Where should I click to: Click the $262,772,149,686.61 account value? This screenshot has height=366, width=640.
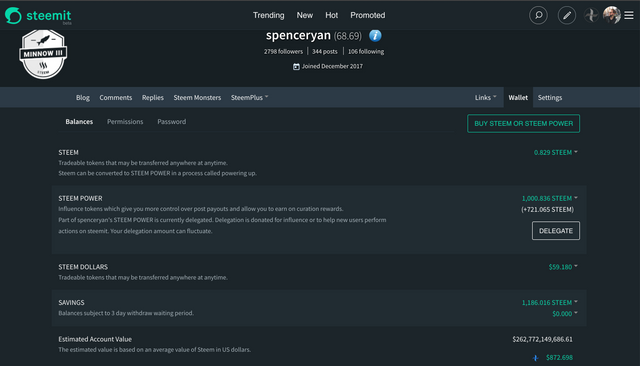[x=542, y=339]
